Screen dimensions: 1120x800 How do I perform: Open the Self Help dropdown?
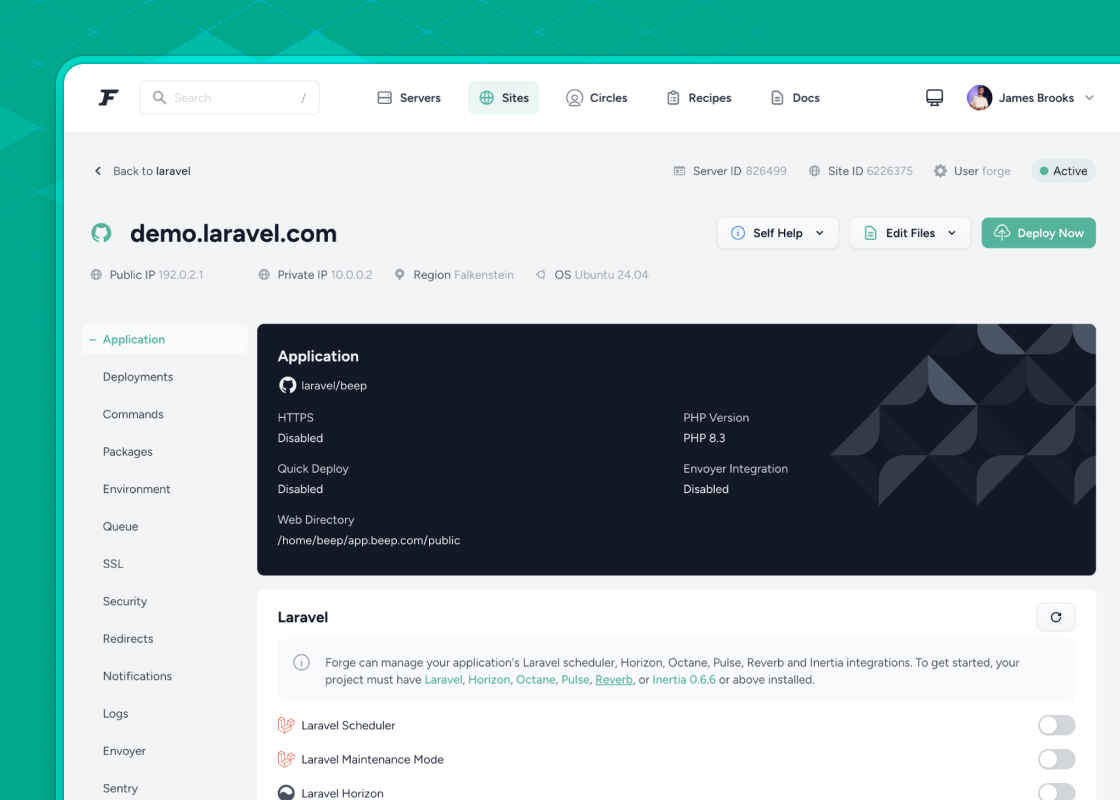click(x=777, y=233)
